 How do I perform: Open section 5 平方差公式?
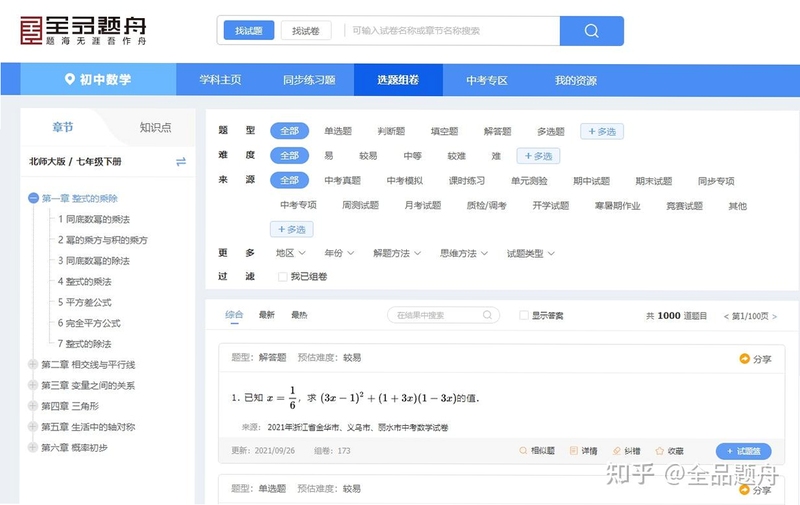[84, 302]
